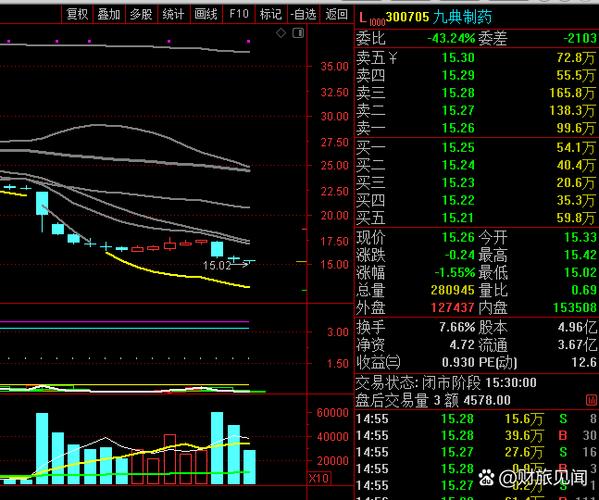The width and height of the screenshot is (599, 500).
Task: Click the 15.02 low price annotation on chart
Action: (217, 265)
